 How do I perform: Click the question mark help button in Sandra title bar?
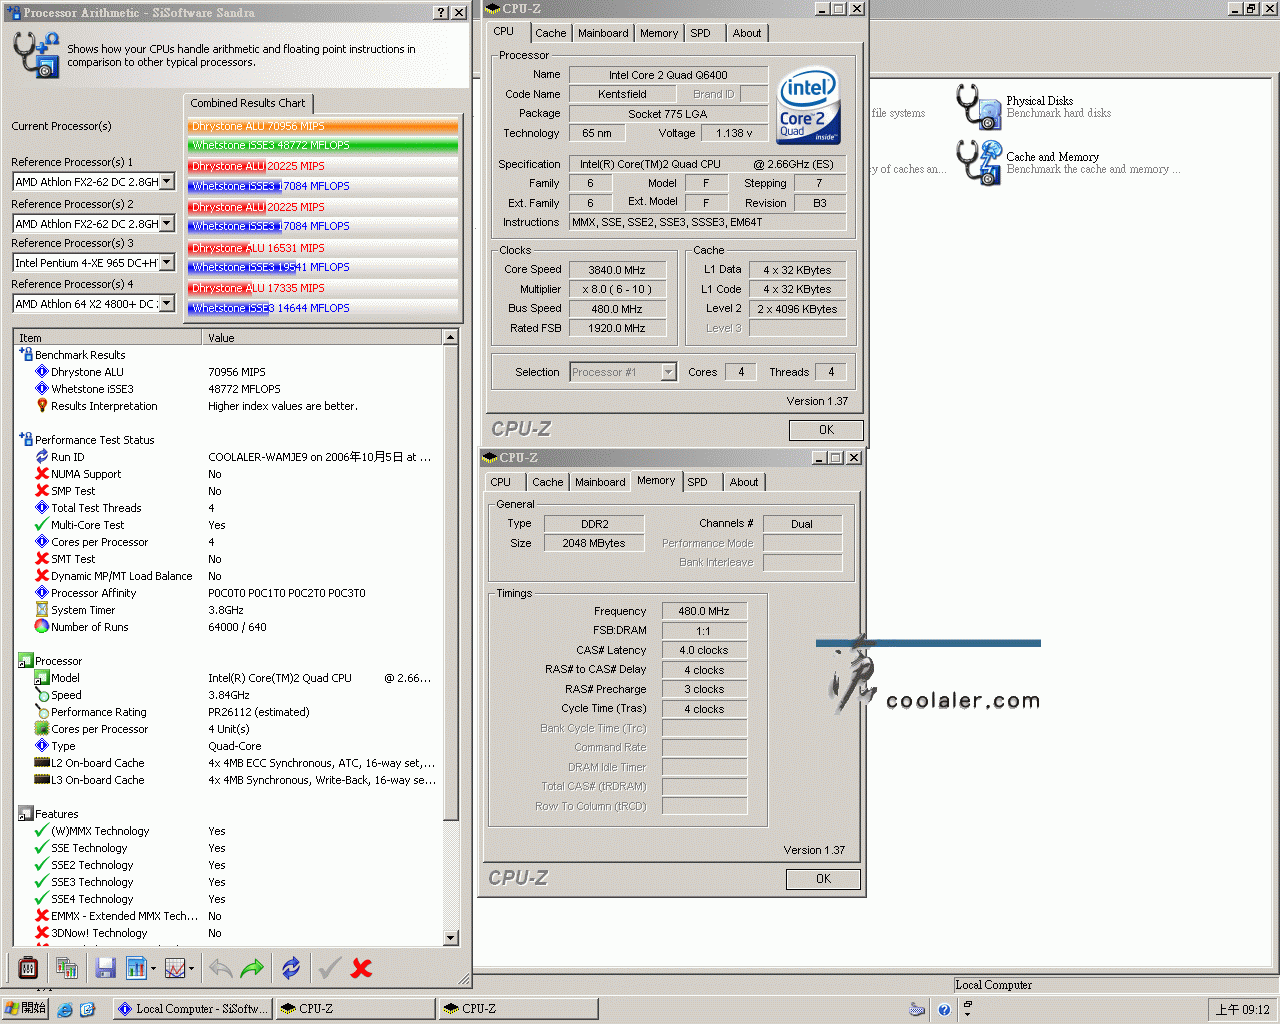441,12
